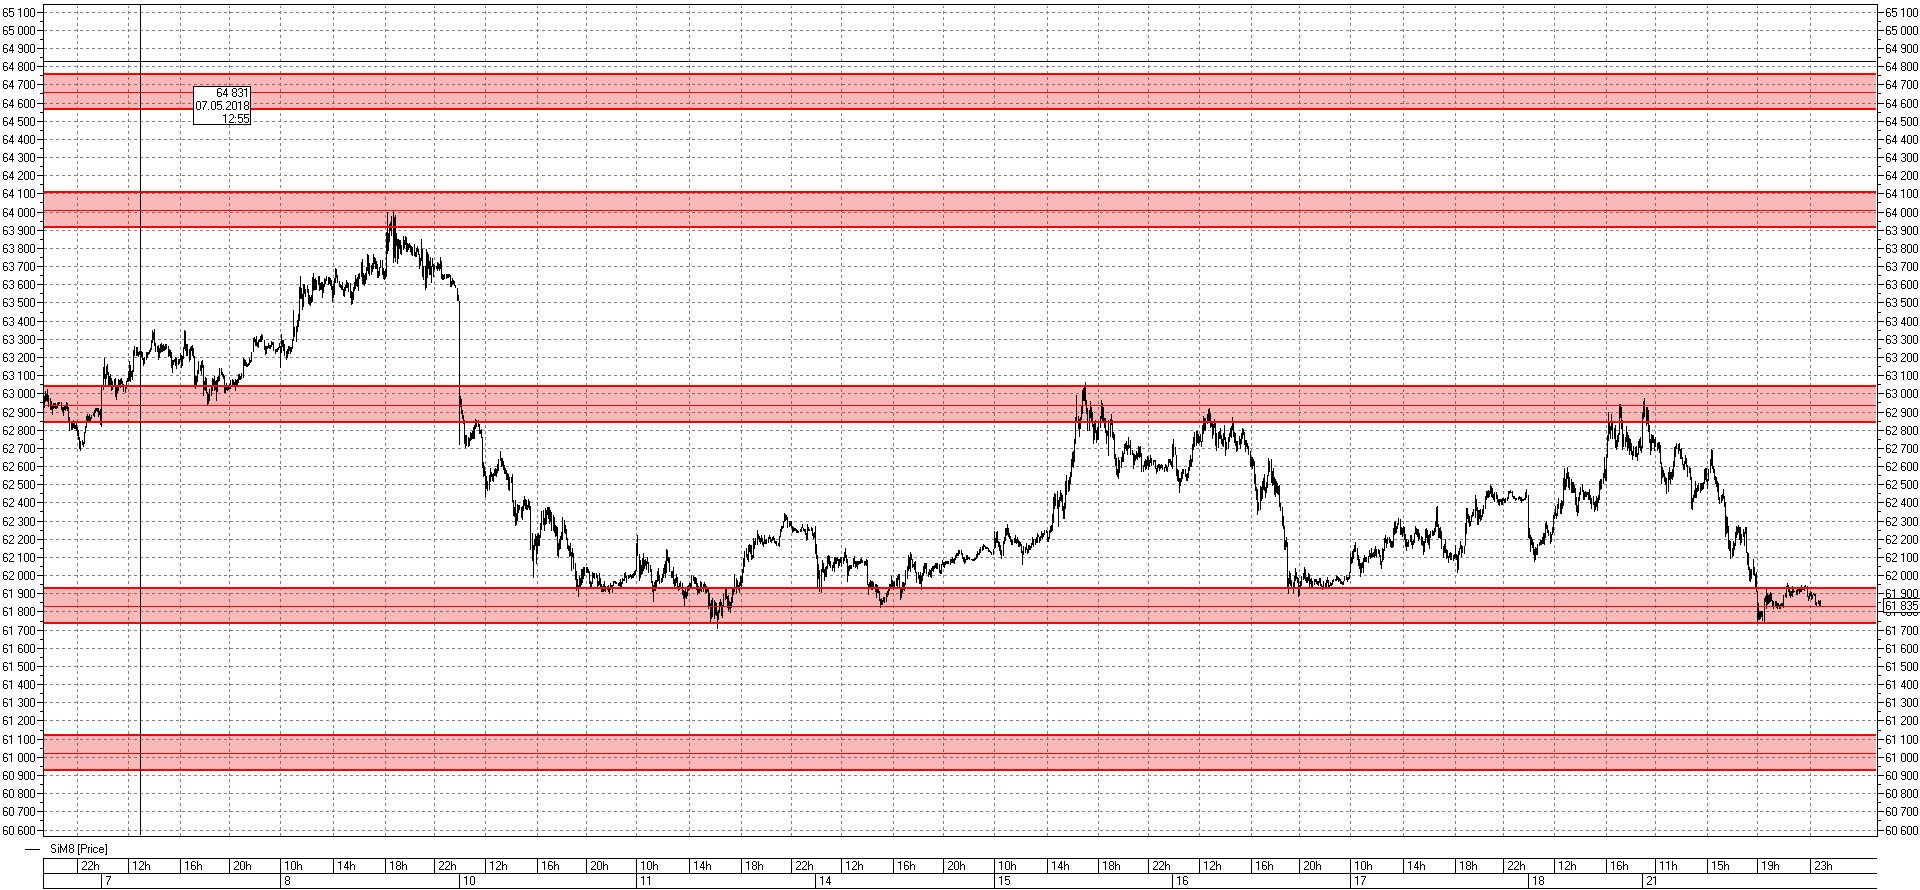Click date label 14 on the time axis
The height and width of the screenshot is (890, 1920).
825,881
